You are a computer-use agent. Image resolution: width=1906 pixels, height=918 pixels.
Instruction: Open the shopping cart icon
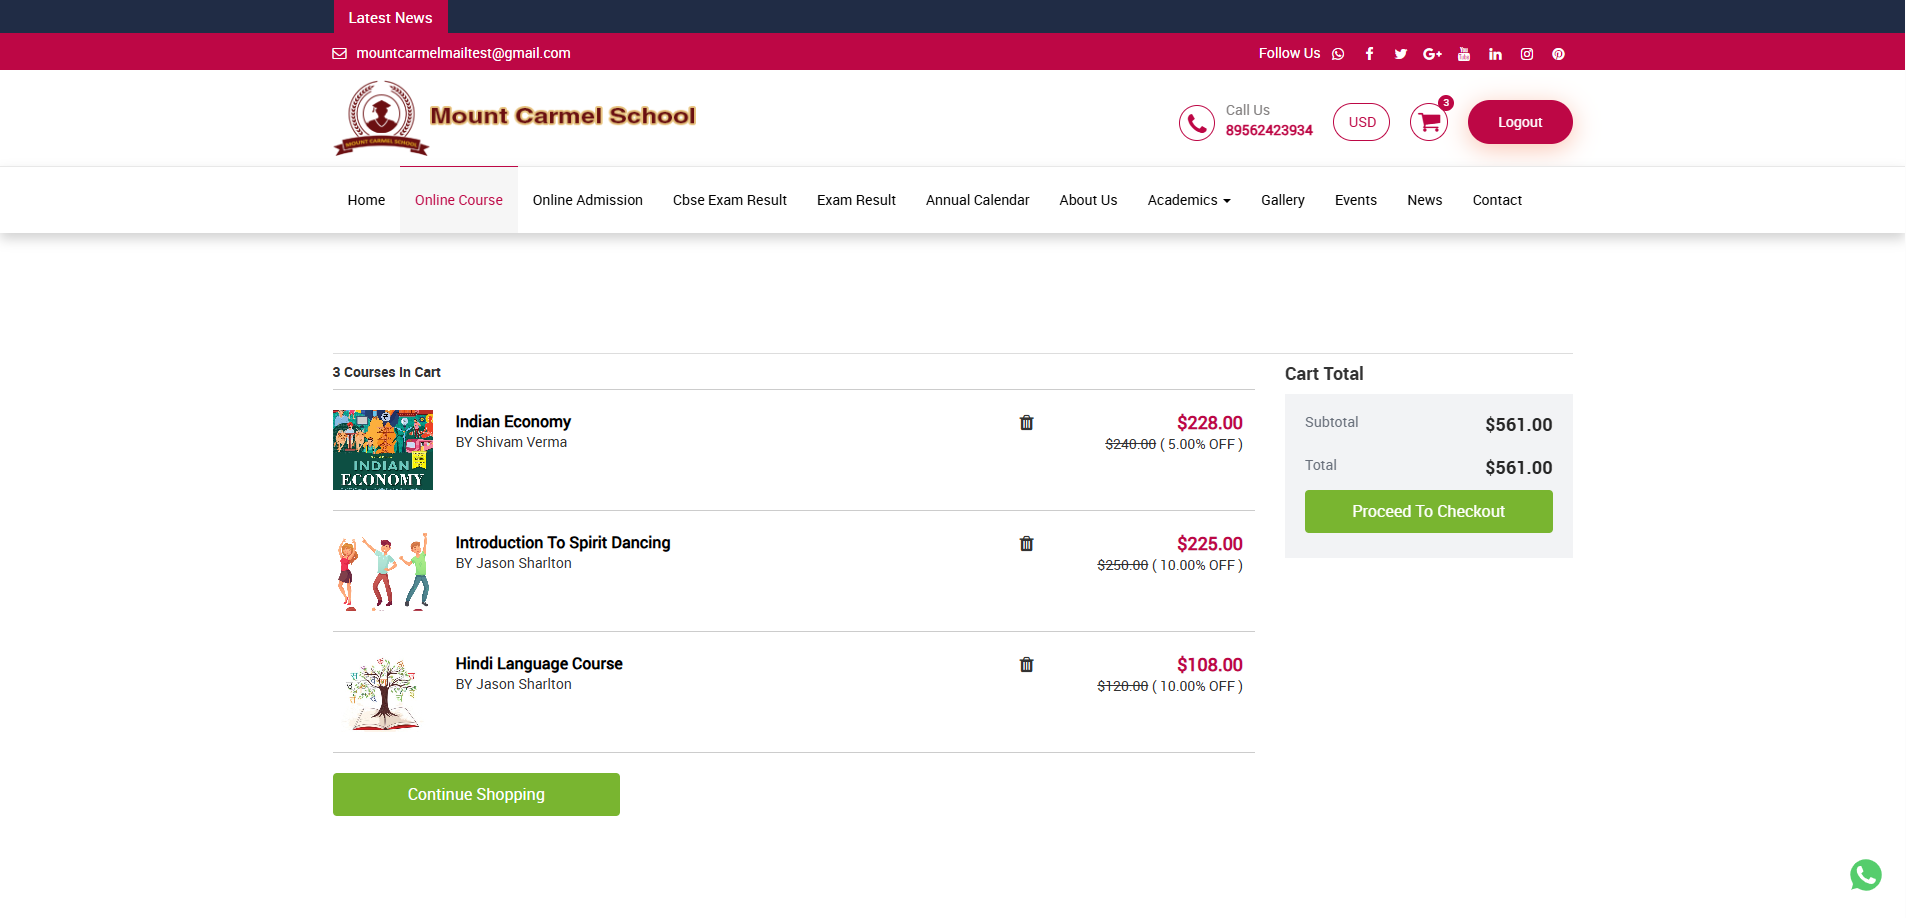point(1429,123)
